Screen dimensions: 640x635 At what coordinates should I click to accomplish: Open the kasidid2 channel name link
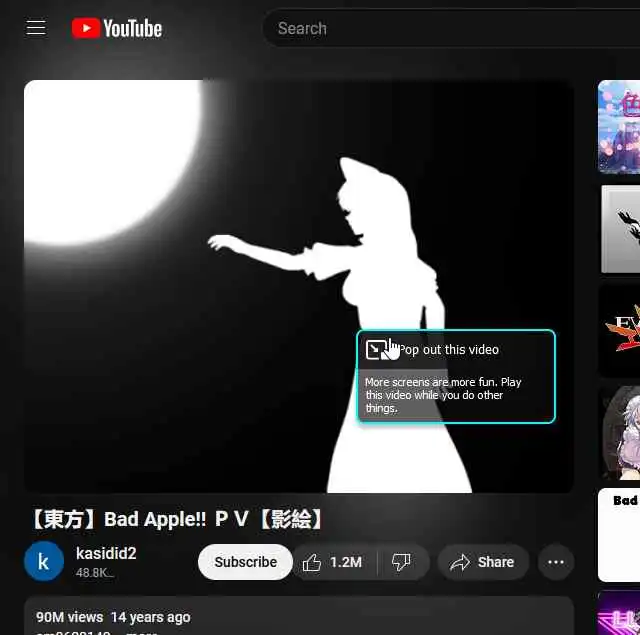tap(106, 553)
